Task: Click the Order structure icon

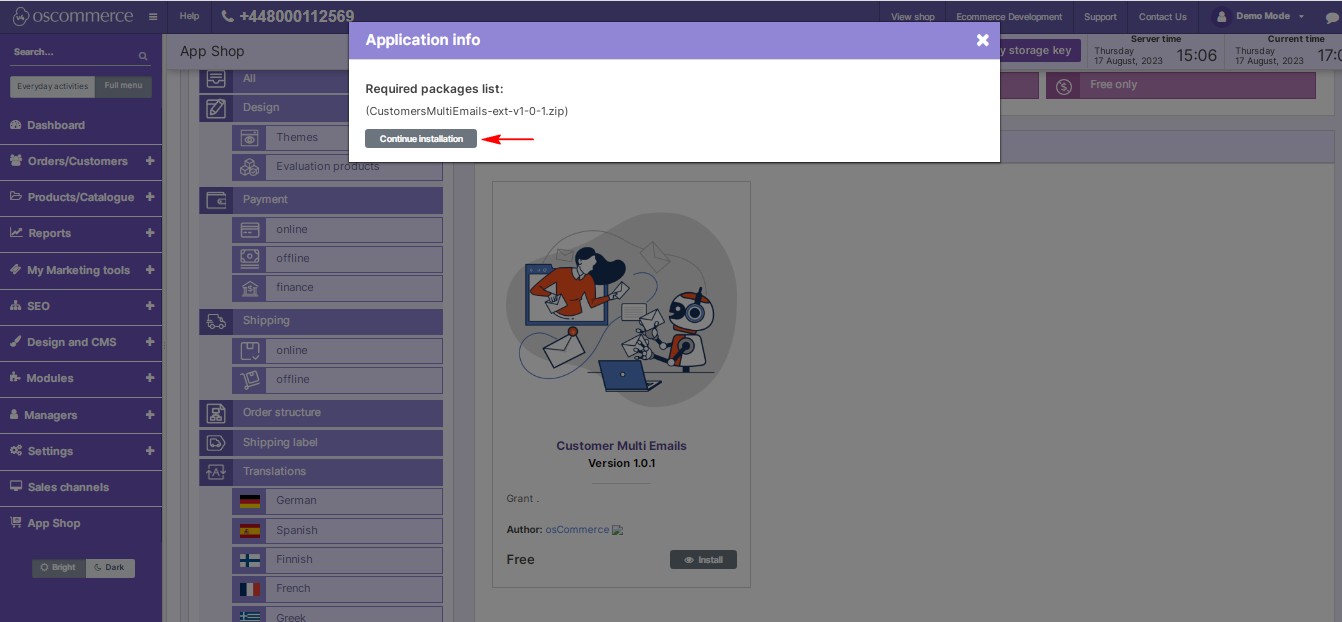Action: coord(216,413)
